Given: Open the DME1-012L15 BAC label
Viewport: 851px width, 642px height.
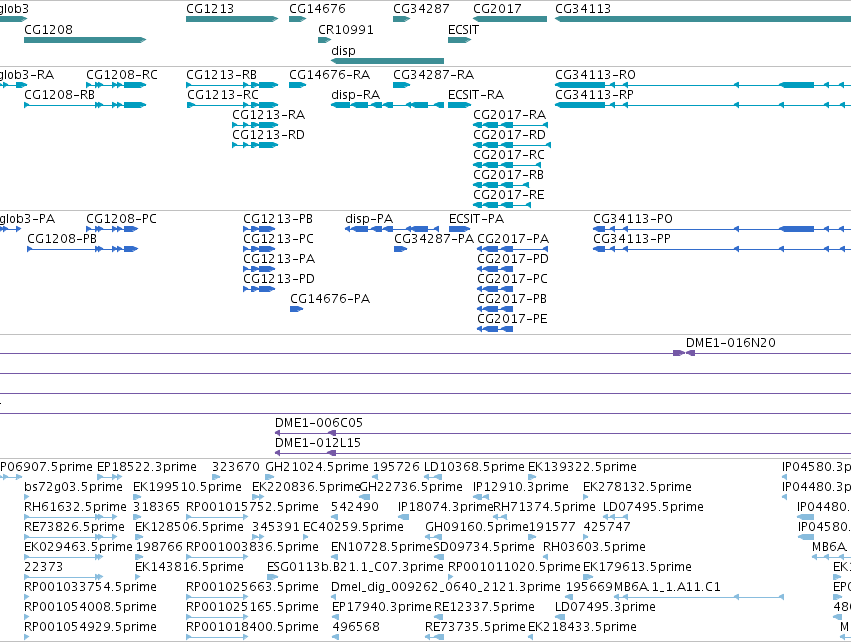Looking at the screenshot, I should [317, 443].
